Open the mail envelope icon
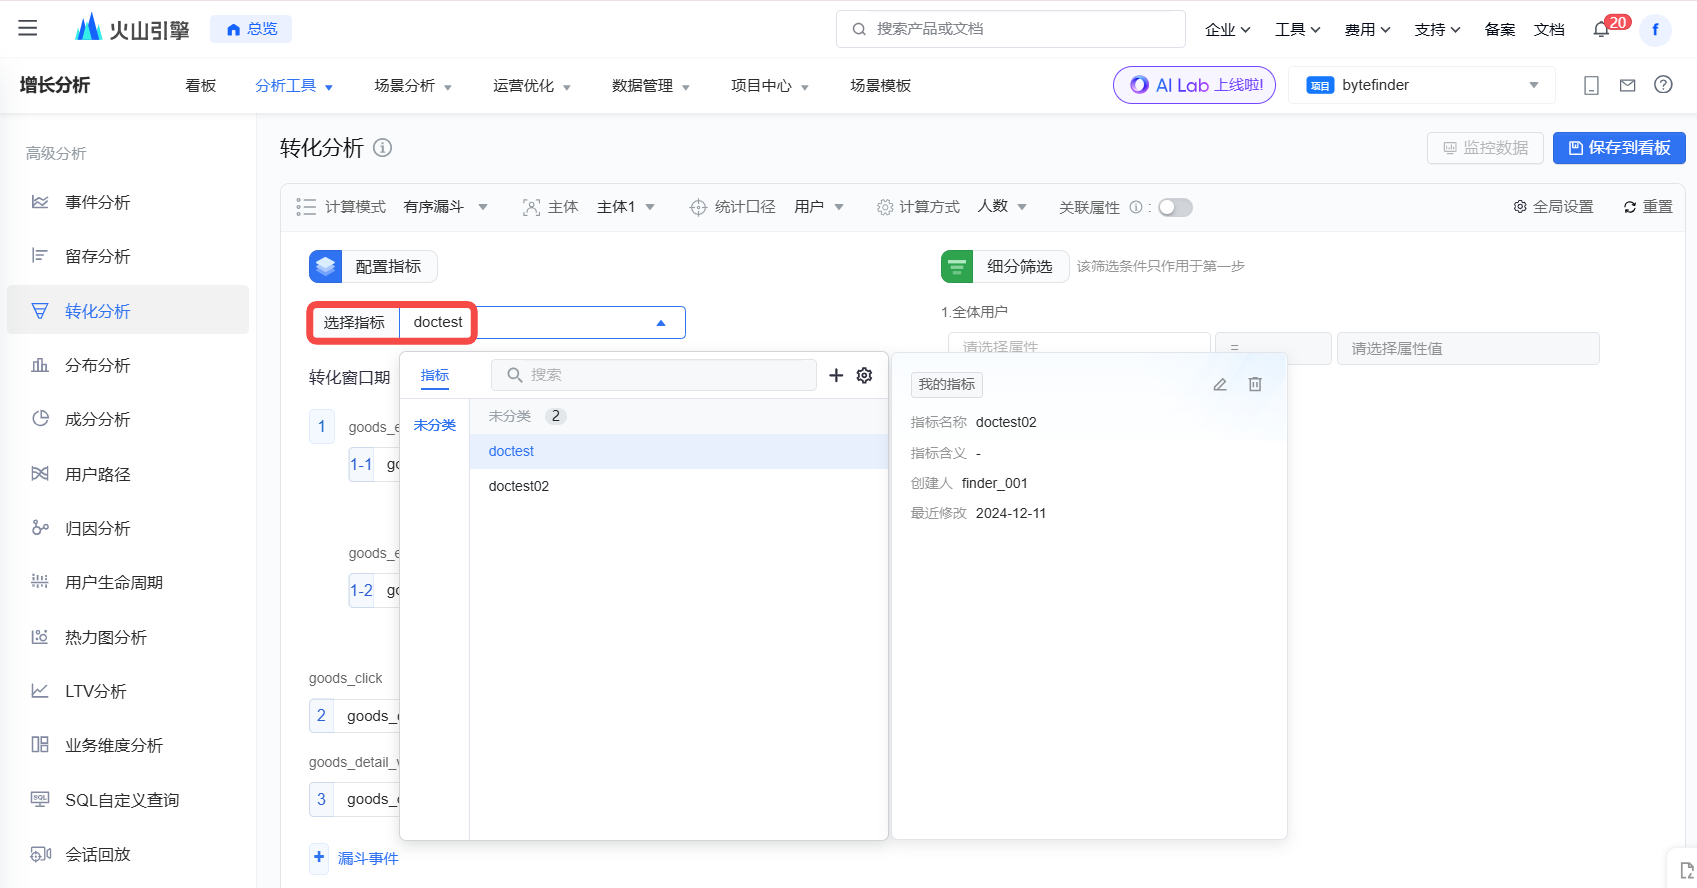The image size is (1697, 888). (x=1628, y=86)
